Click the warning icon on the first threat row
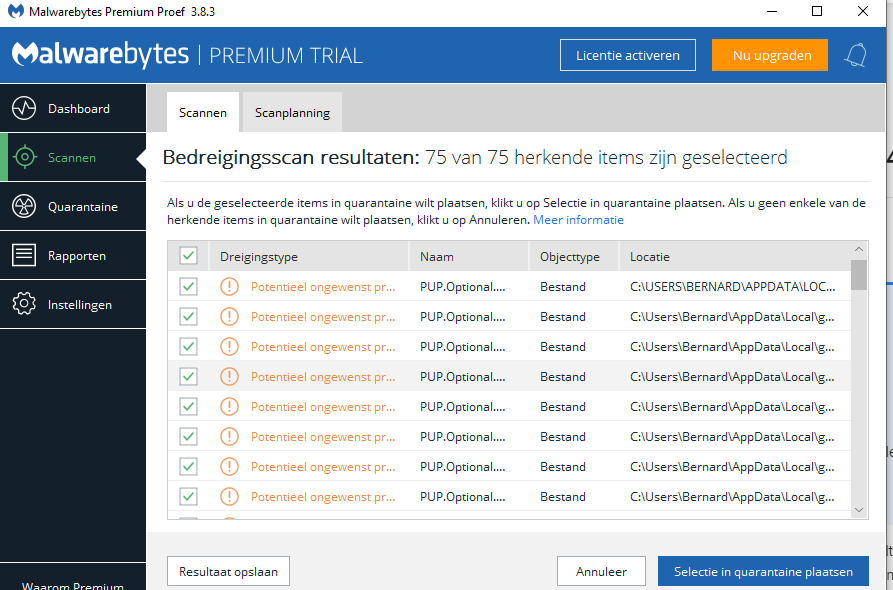893x590 pixels. [x=227, y=287]
